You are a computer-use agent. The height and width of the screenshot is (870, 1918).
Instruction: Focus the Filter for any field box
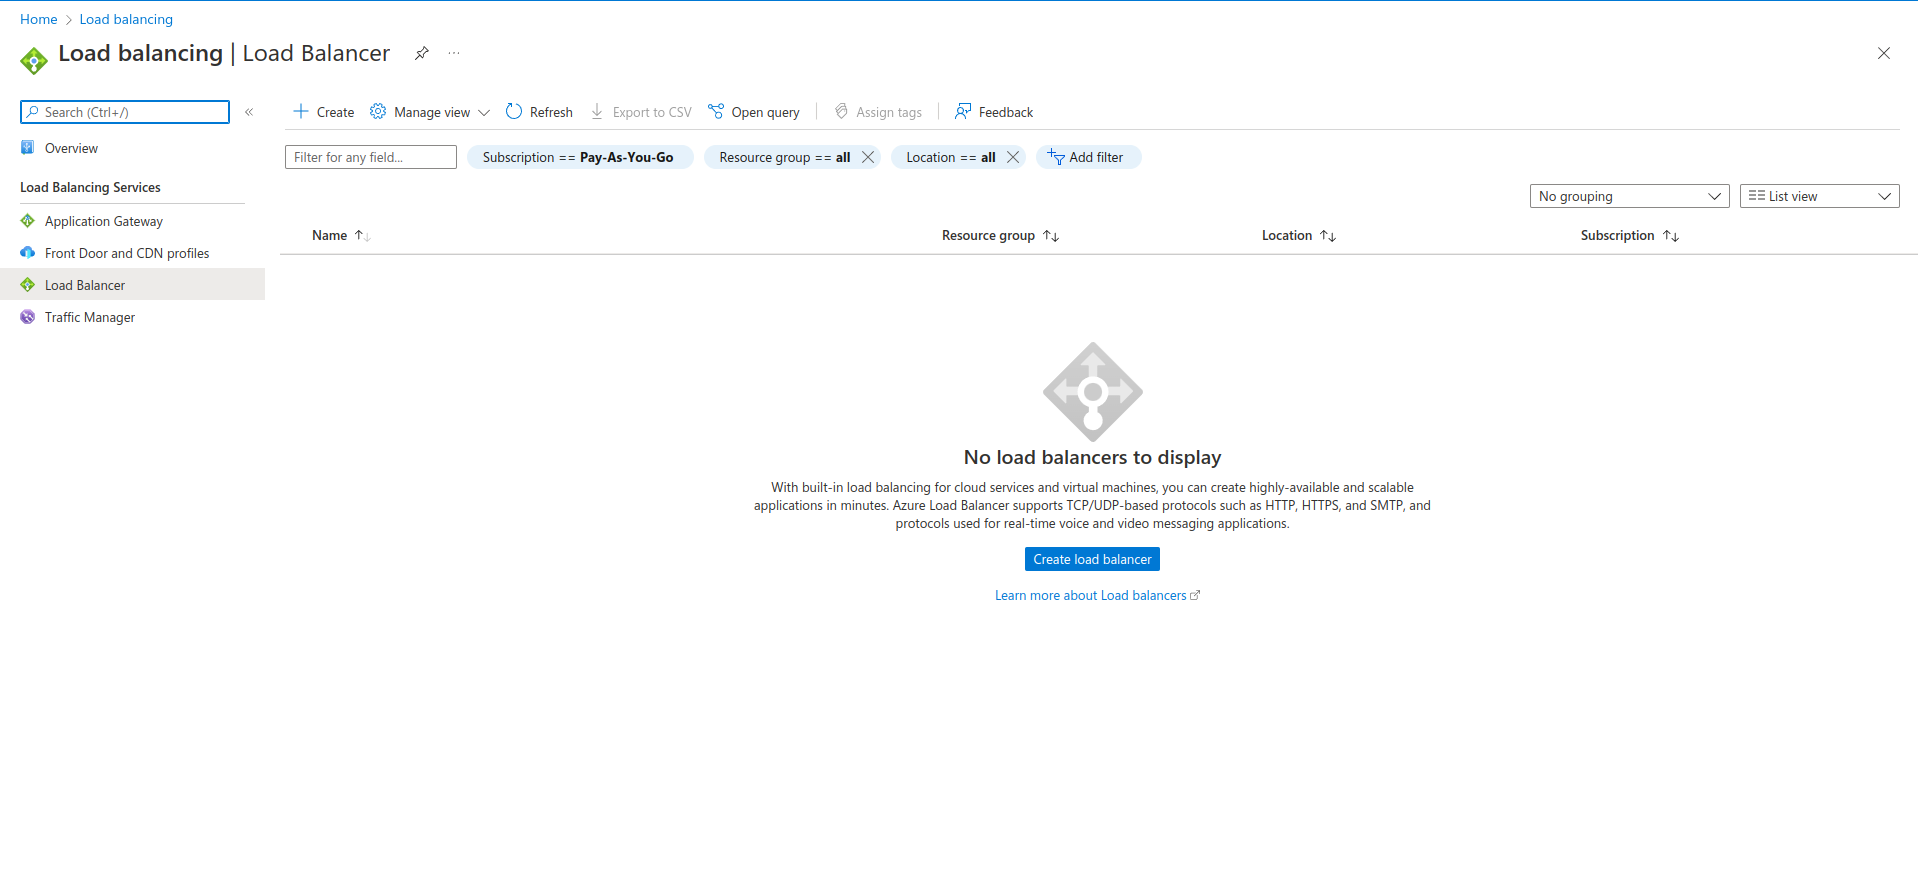[x=371, y=157]
